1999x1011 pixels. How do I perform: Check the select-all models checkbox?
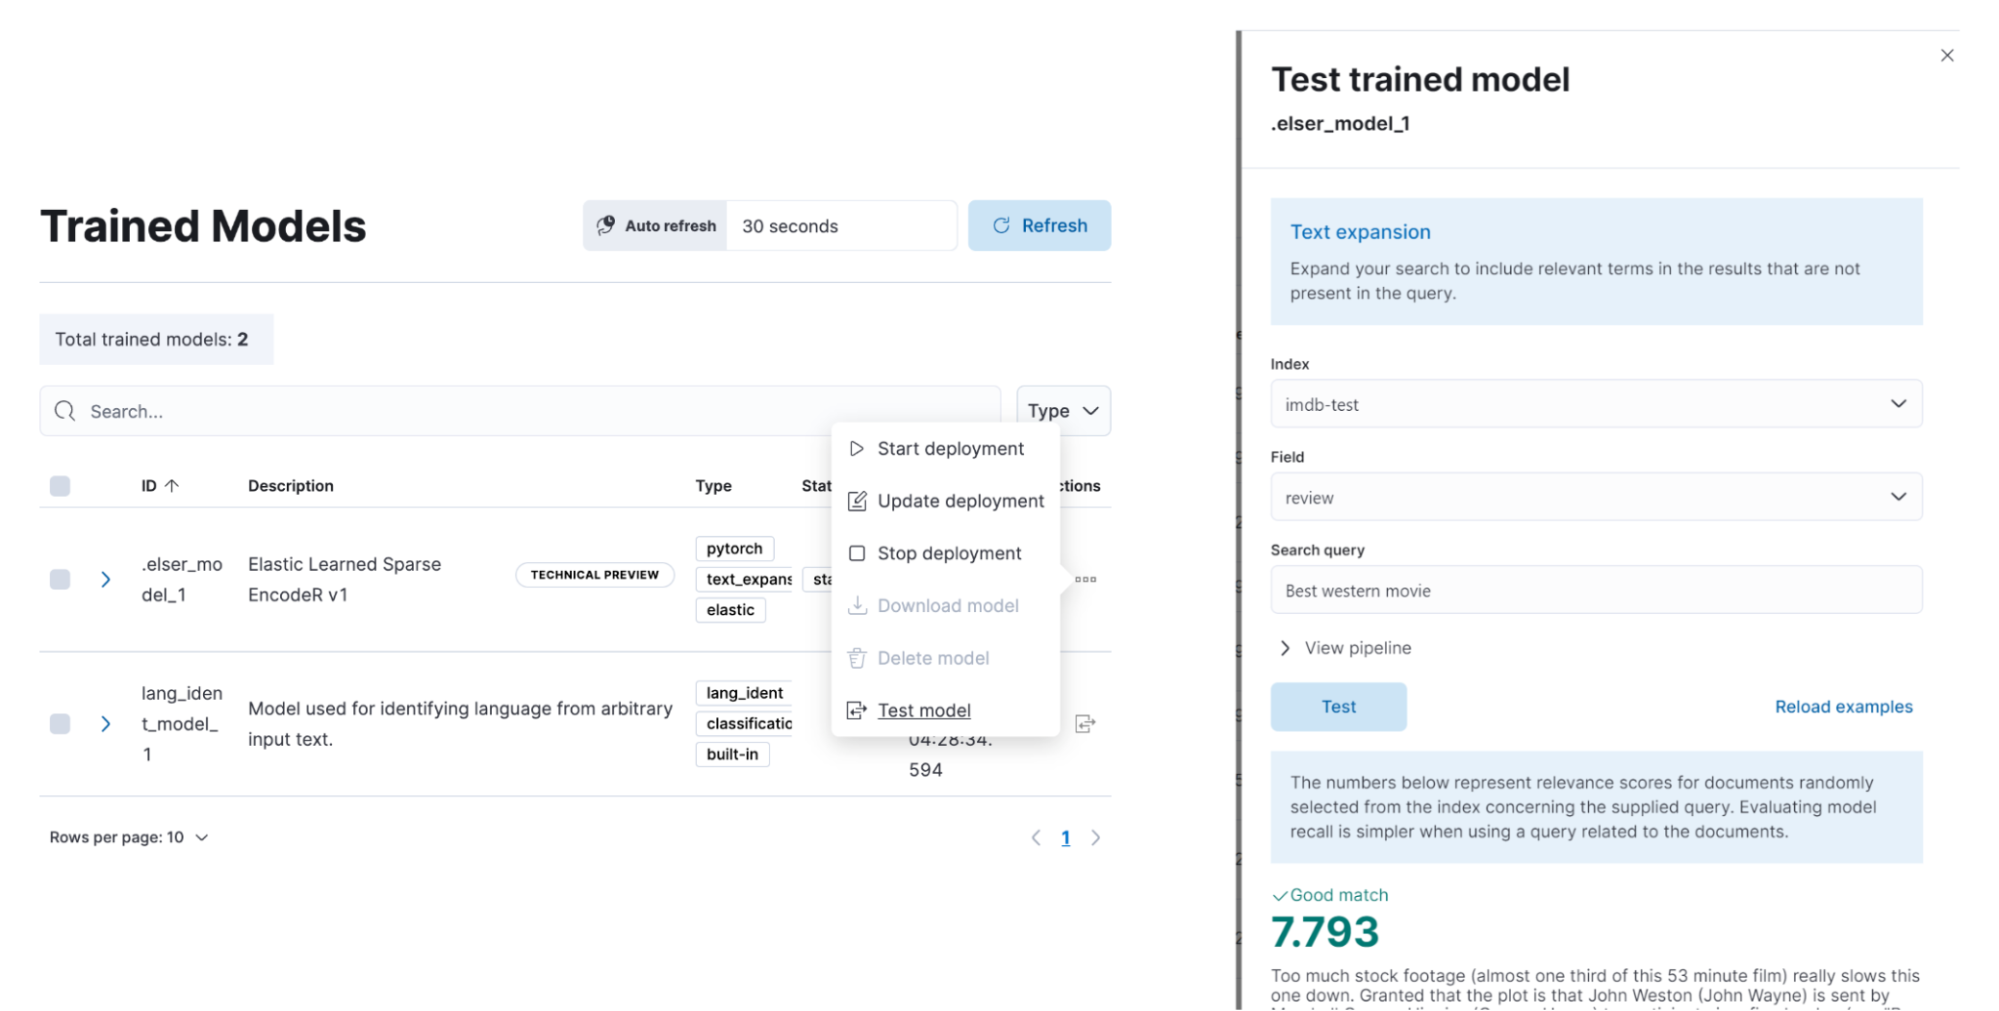click(60, 486)
